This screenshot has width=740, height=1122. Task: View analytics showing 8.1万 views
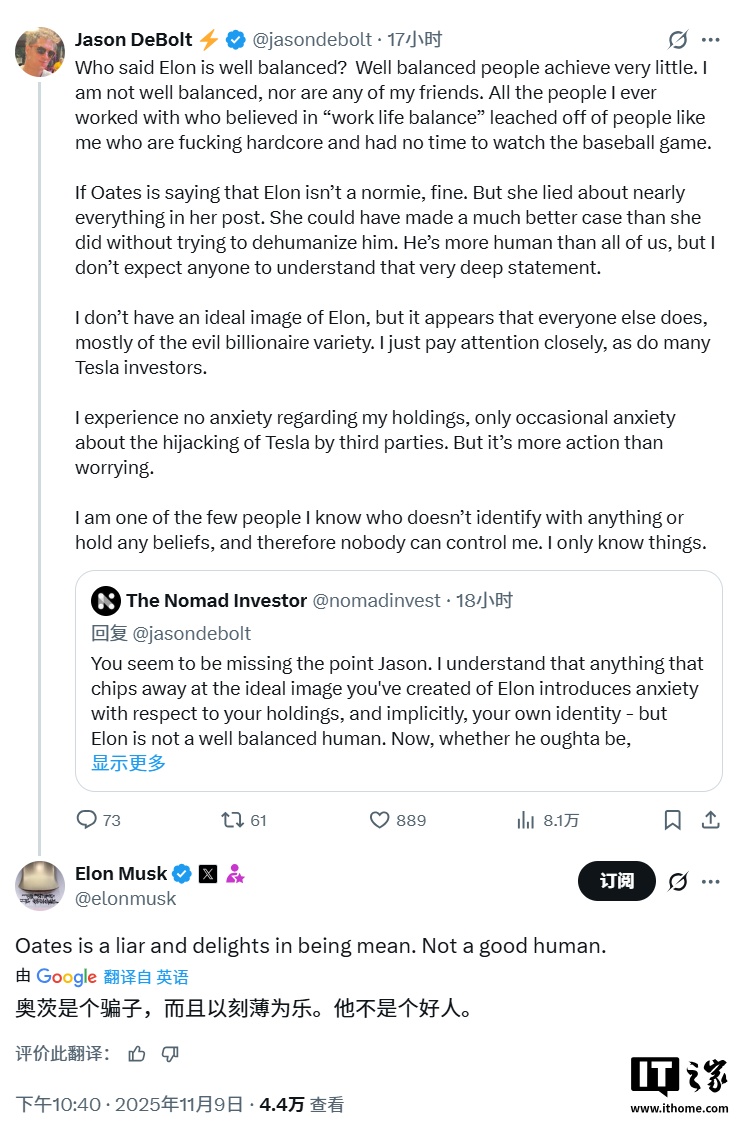coord(526,820)
